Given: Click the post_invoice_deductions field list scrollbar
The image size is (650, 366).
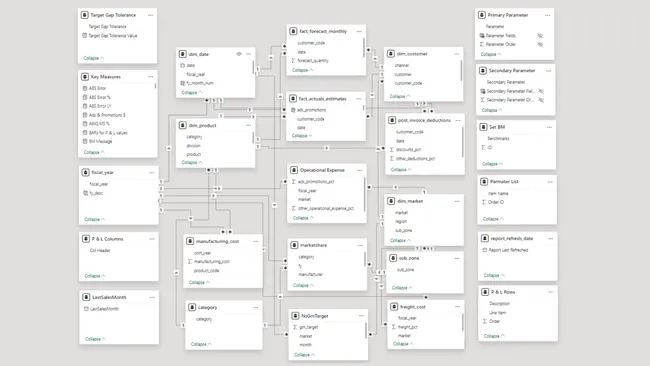Looking at the screenshot, I should [462, 142].
